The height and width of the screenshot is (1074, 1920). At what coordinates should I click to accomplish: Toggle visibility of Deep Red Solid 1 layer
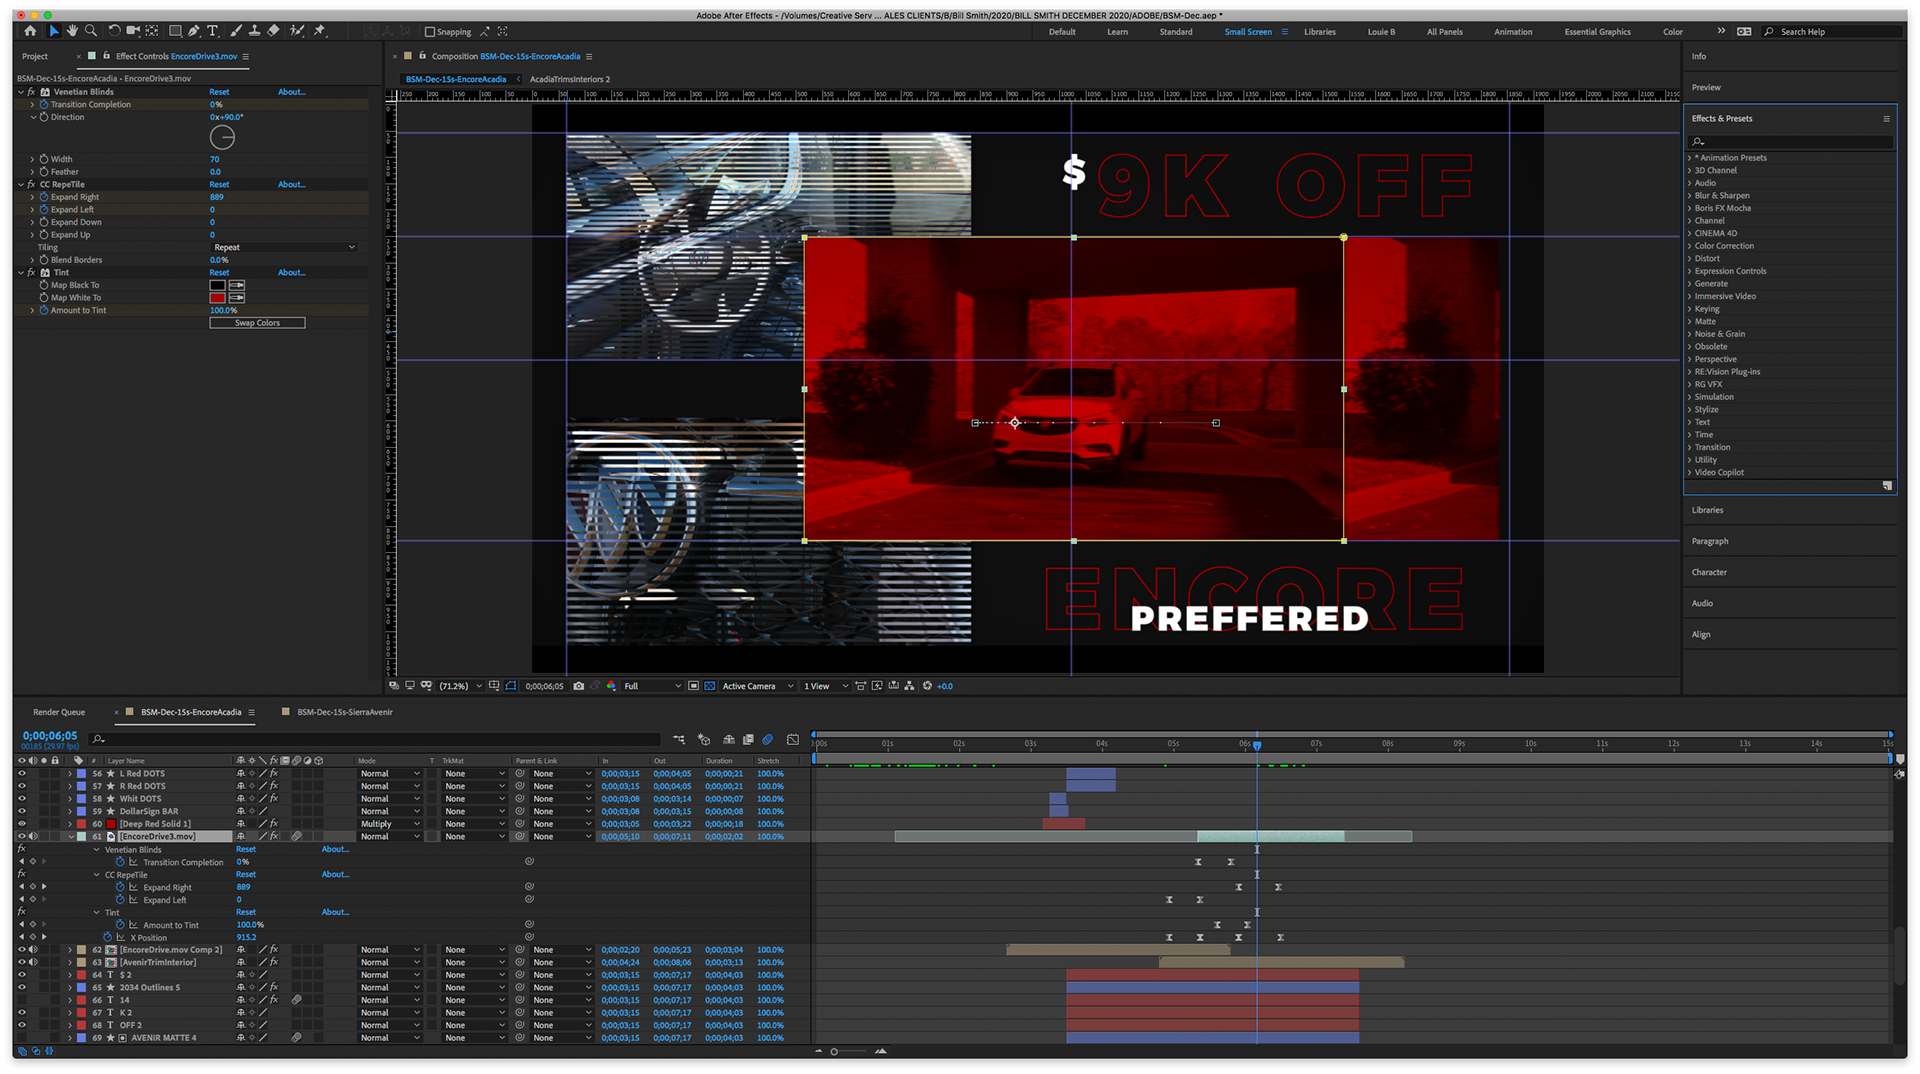pyautogui.click(x=22, y=824)
